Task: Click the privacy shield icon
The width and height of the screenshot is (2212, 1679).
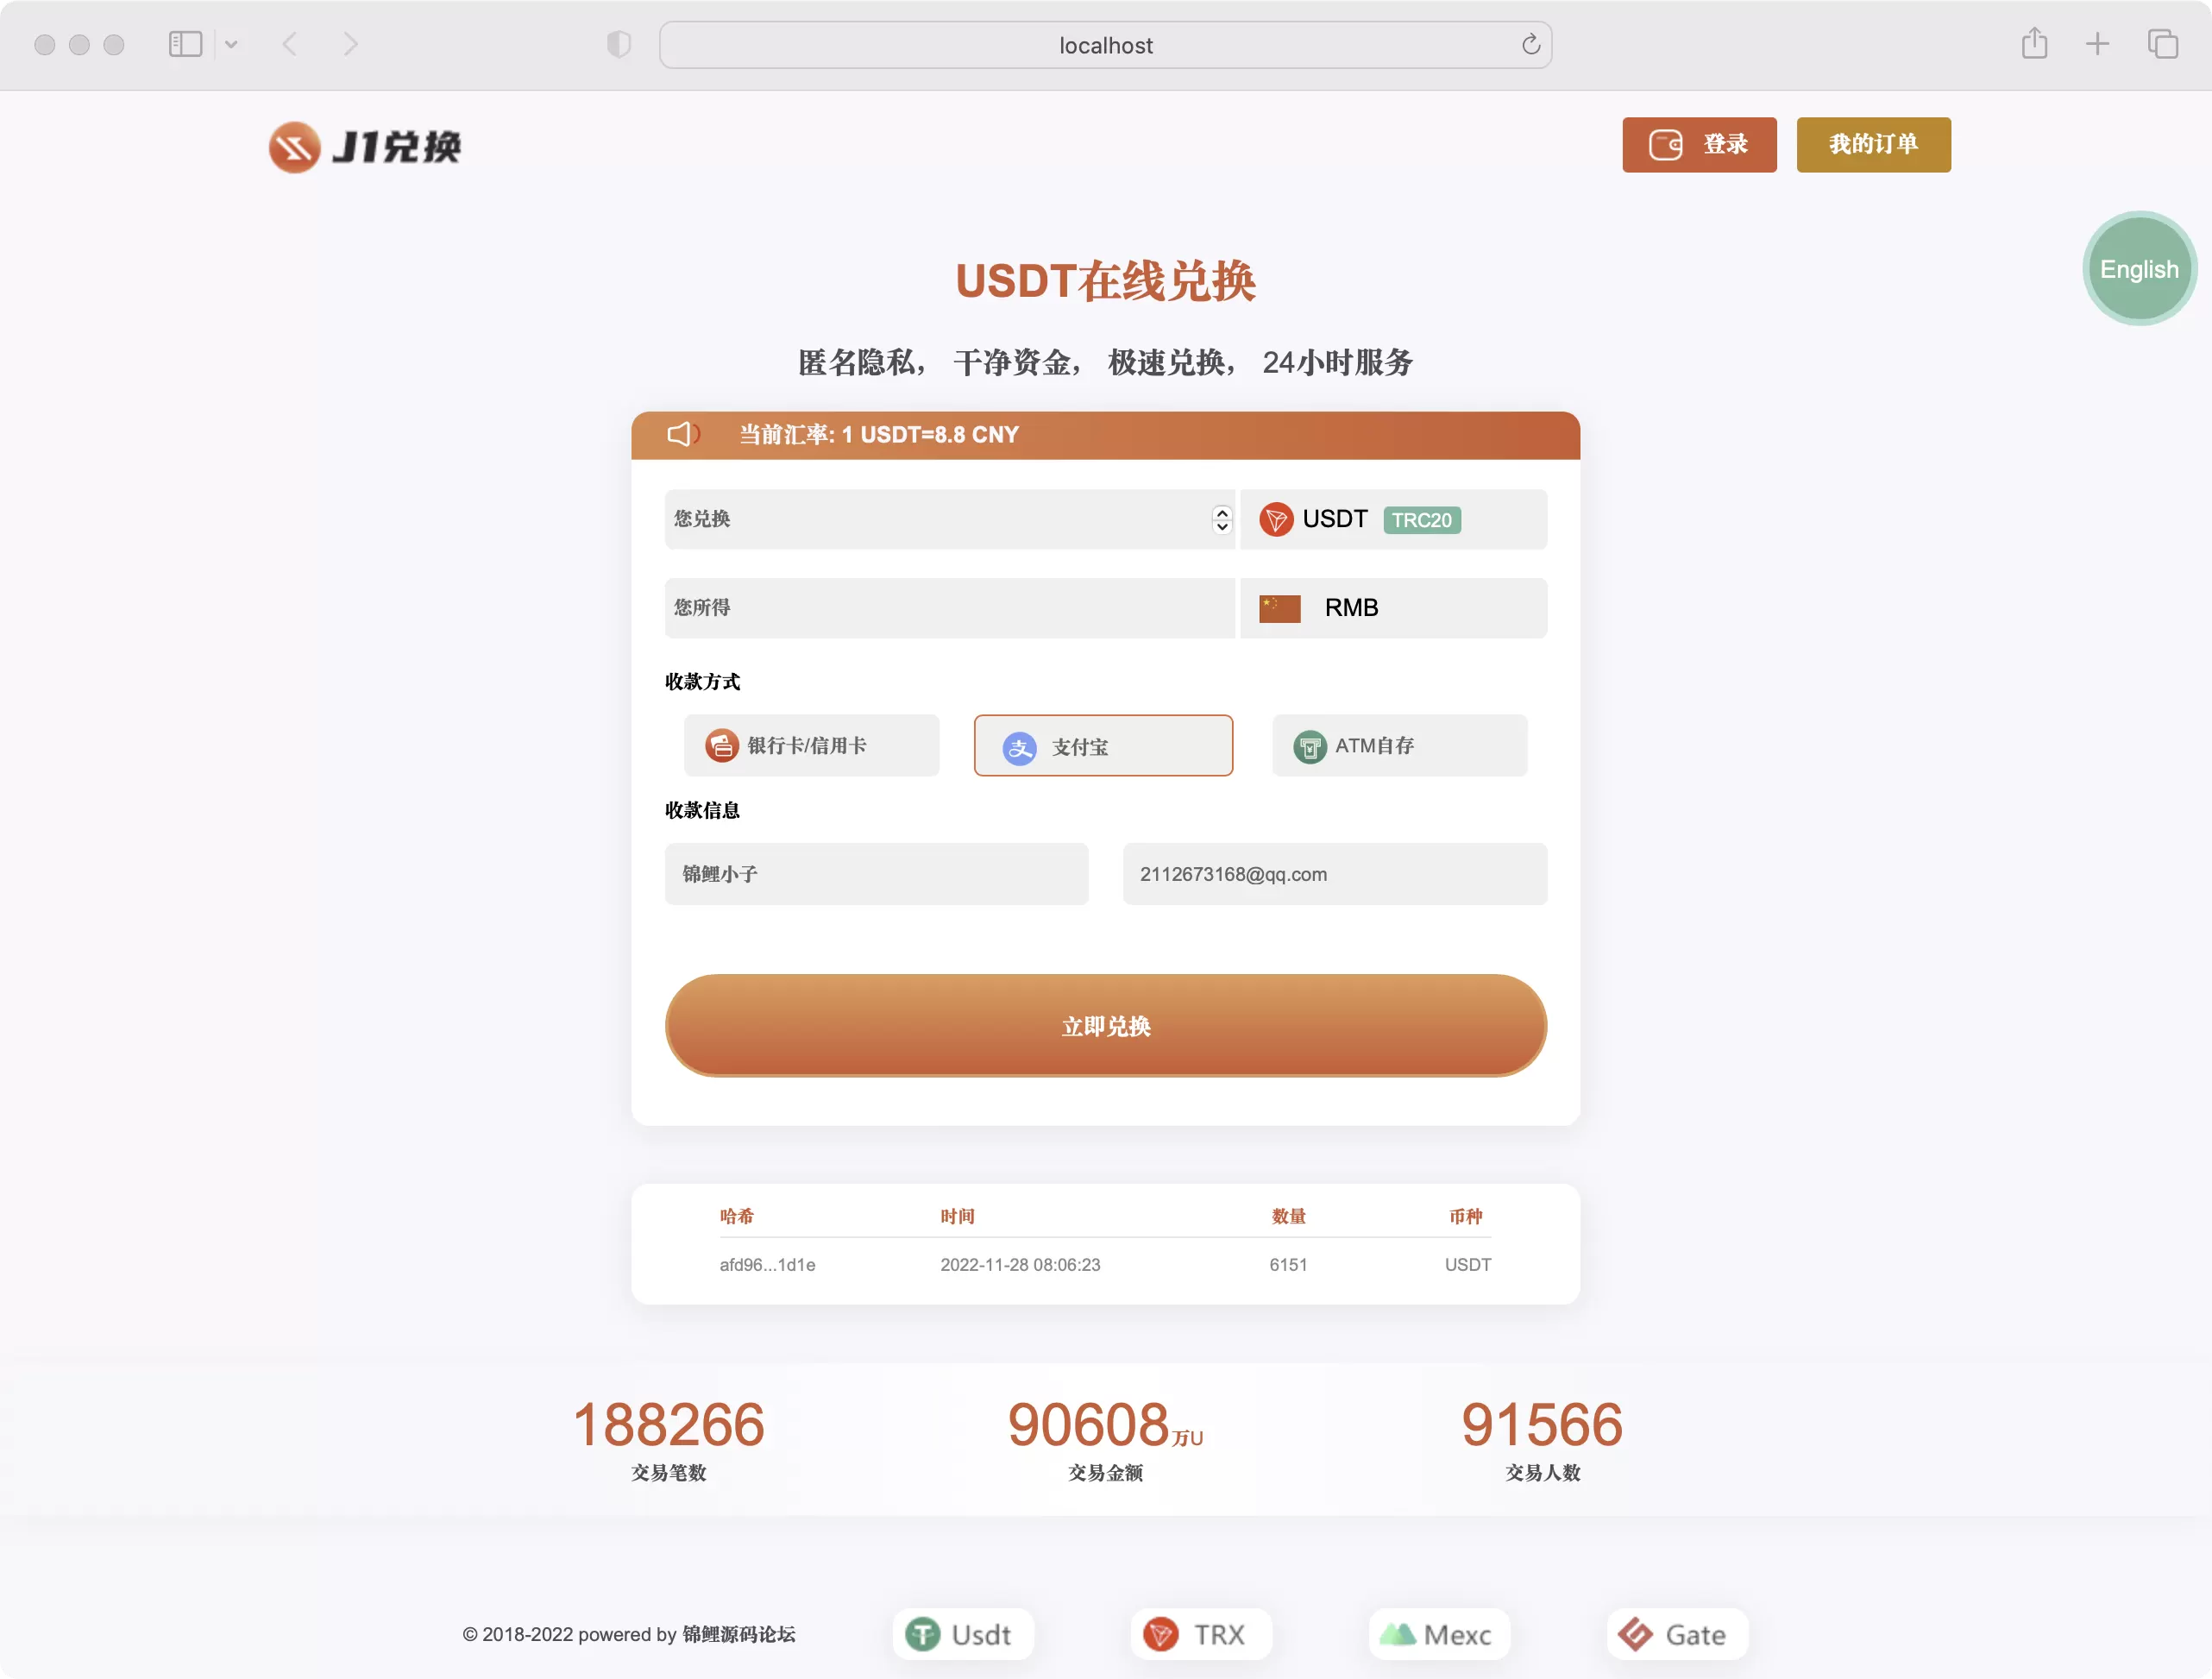Action: click(619, 44)
